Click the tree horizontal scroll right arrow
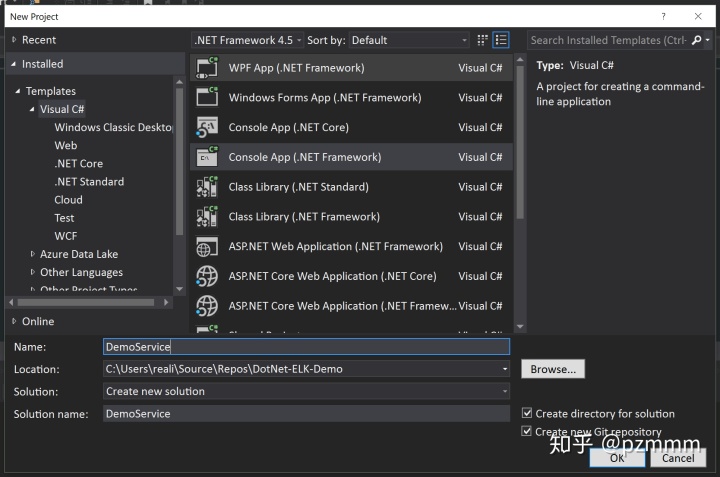 point(166,302)
